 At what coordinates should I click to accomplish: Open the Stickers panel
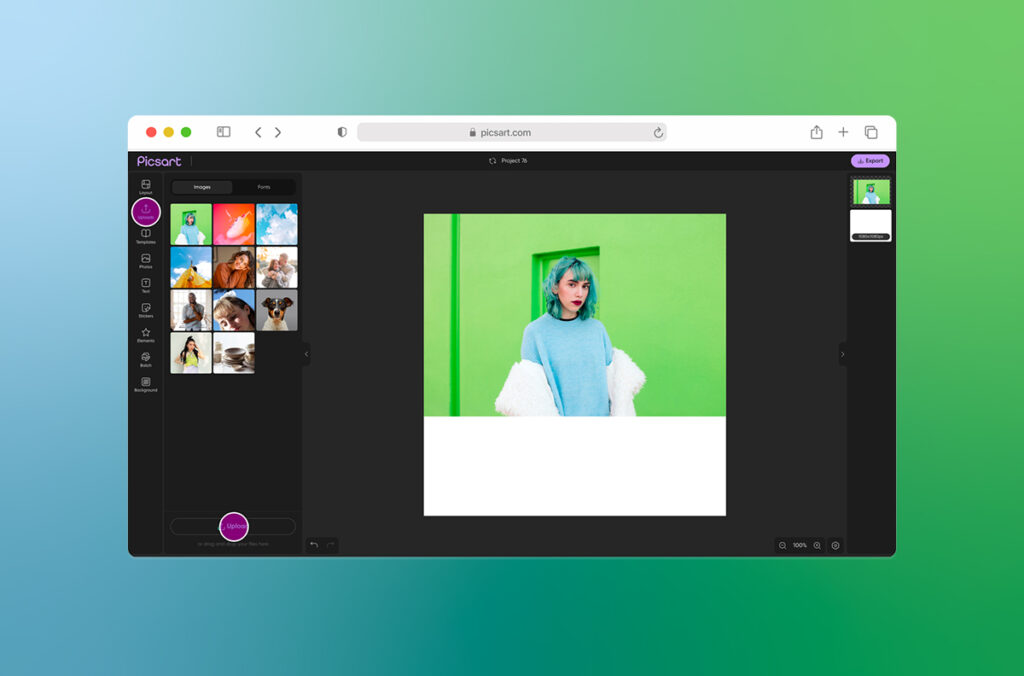coord(146,310)
